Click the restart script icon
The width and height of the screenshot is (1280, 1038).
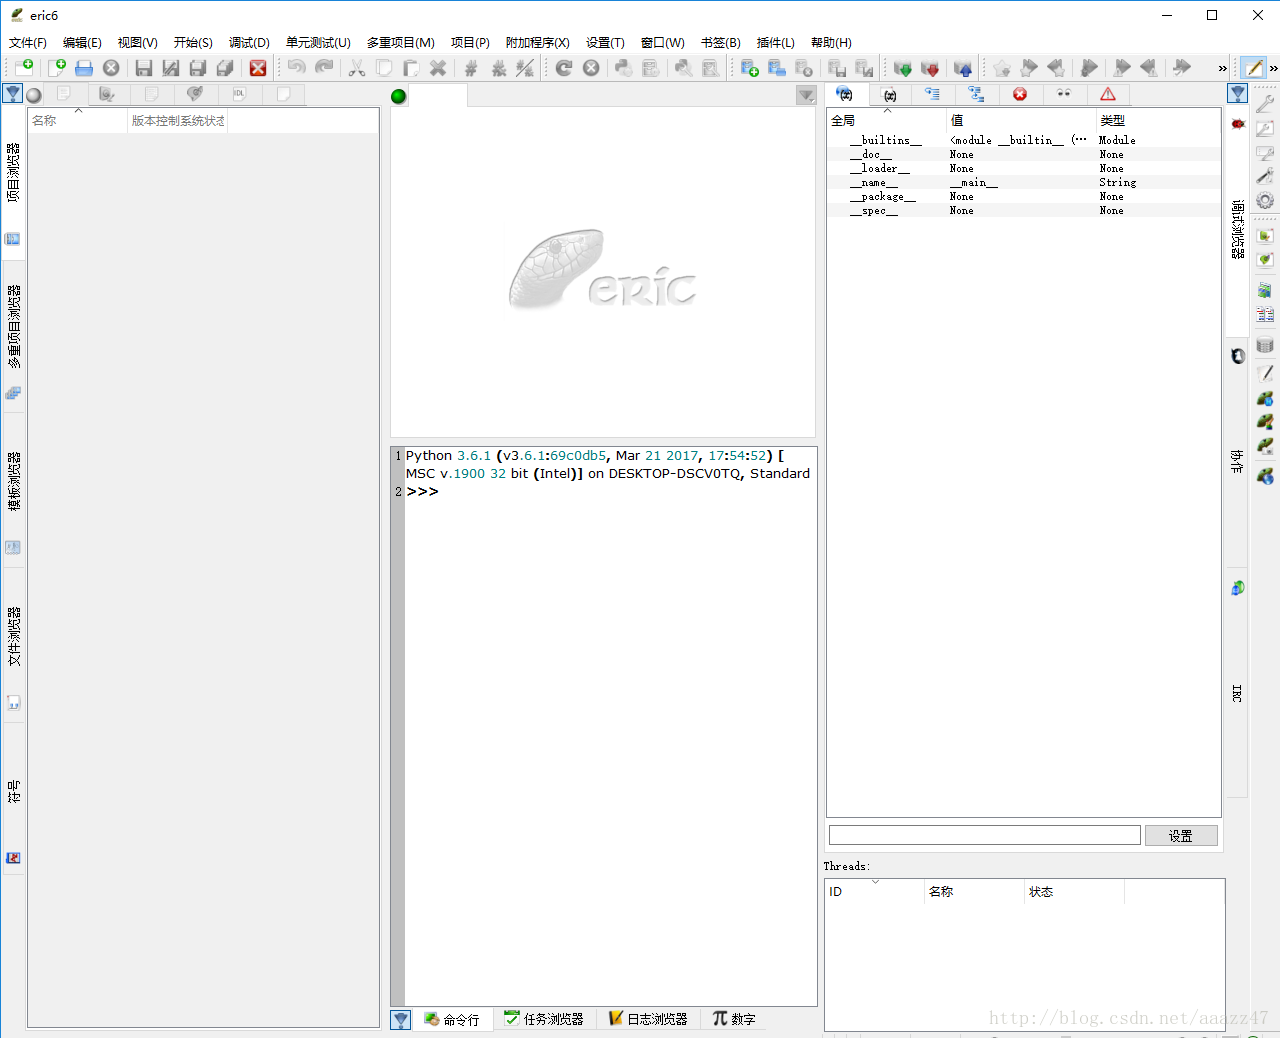point(564,68)
